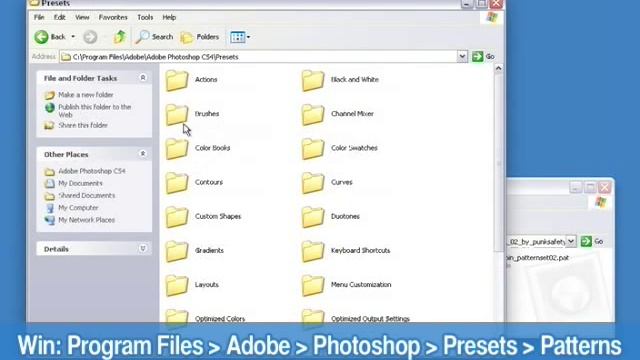
Task: Click the Keyboard Shortcuts folder name
Action: pyautogui.click(x=360, y=251)
